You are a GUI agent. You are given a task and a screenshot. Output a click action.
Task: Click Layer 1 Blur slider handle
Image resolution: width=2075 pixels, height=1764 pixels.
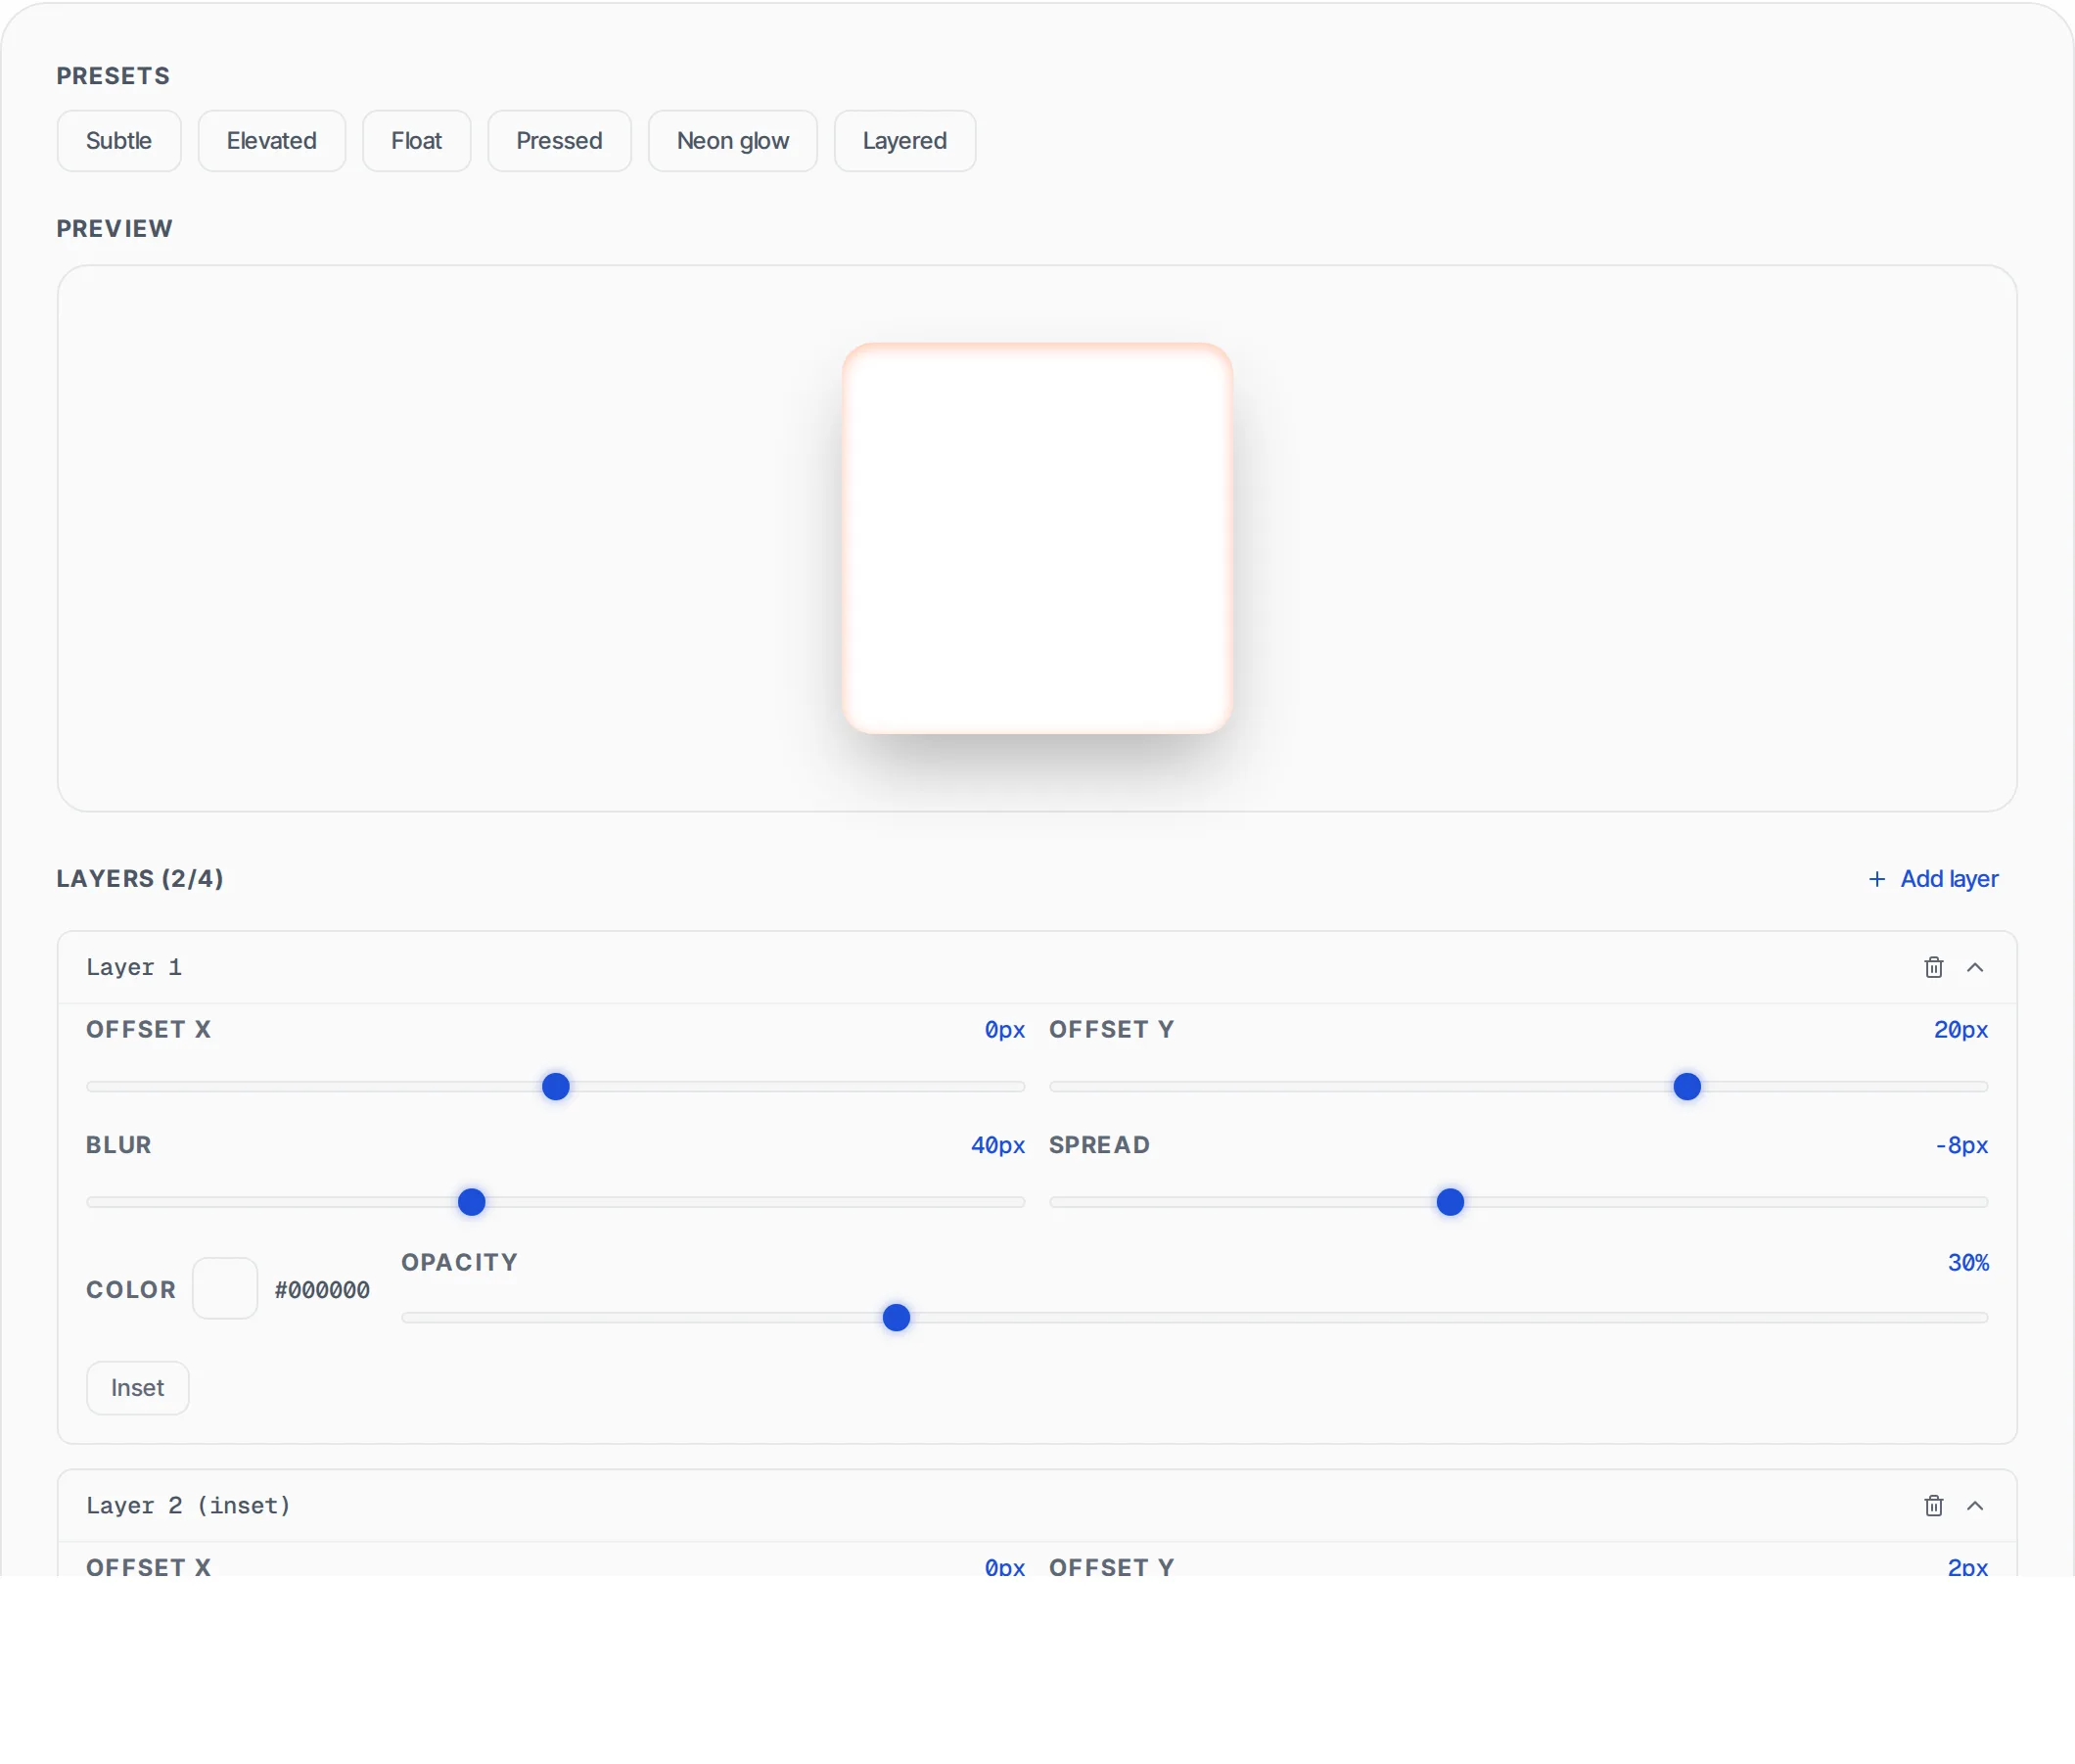coord(471,1201)
